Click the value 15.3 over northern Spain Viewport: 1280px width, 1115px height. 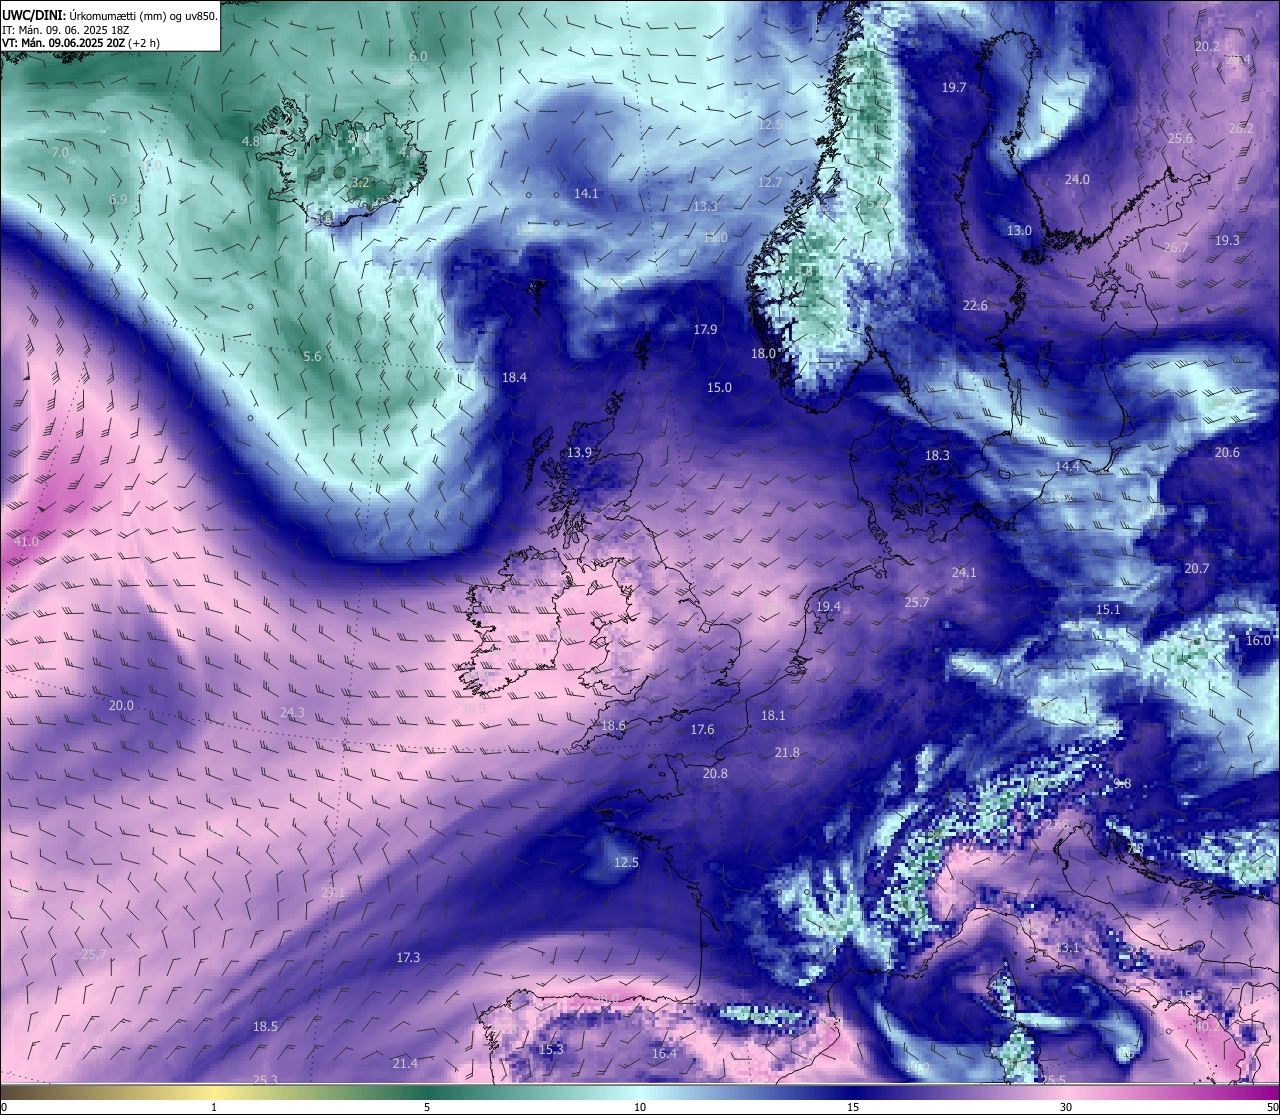coord(551,1050)
